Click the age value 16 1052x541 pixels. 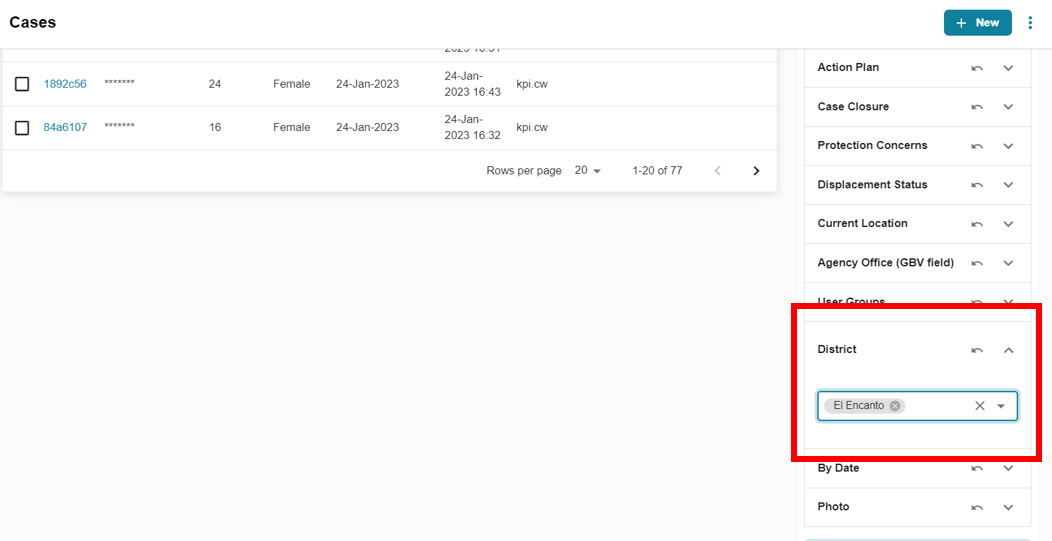tap(215, 127)
